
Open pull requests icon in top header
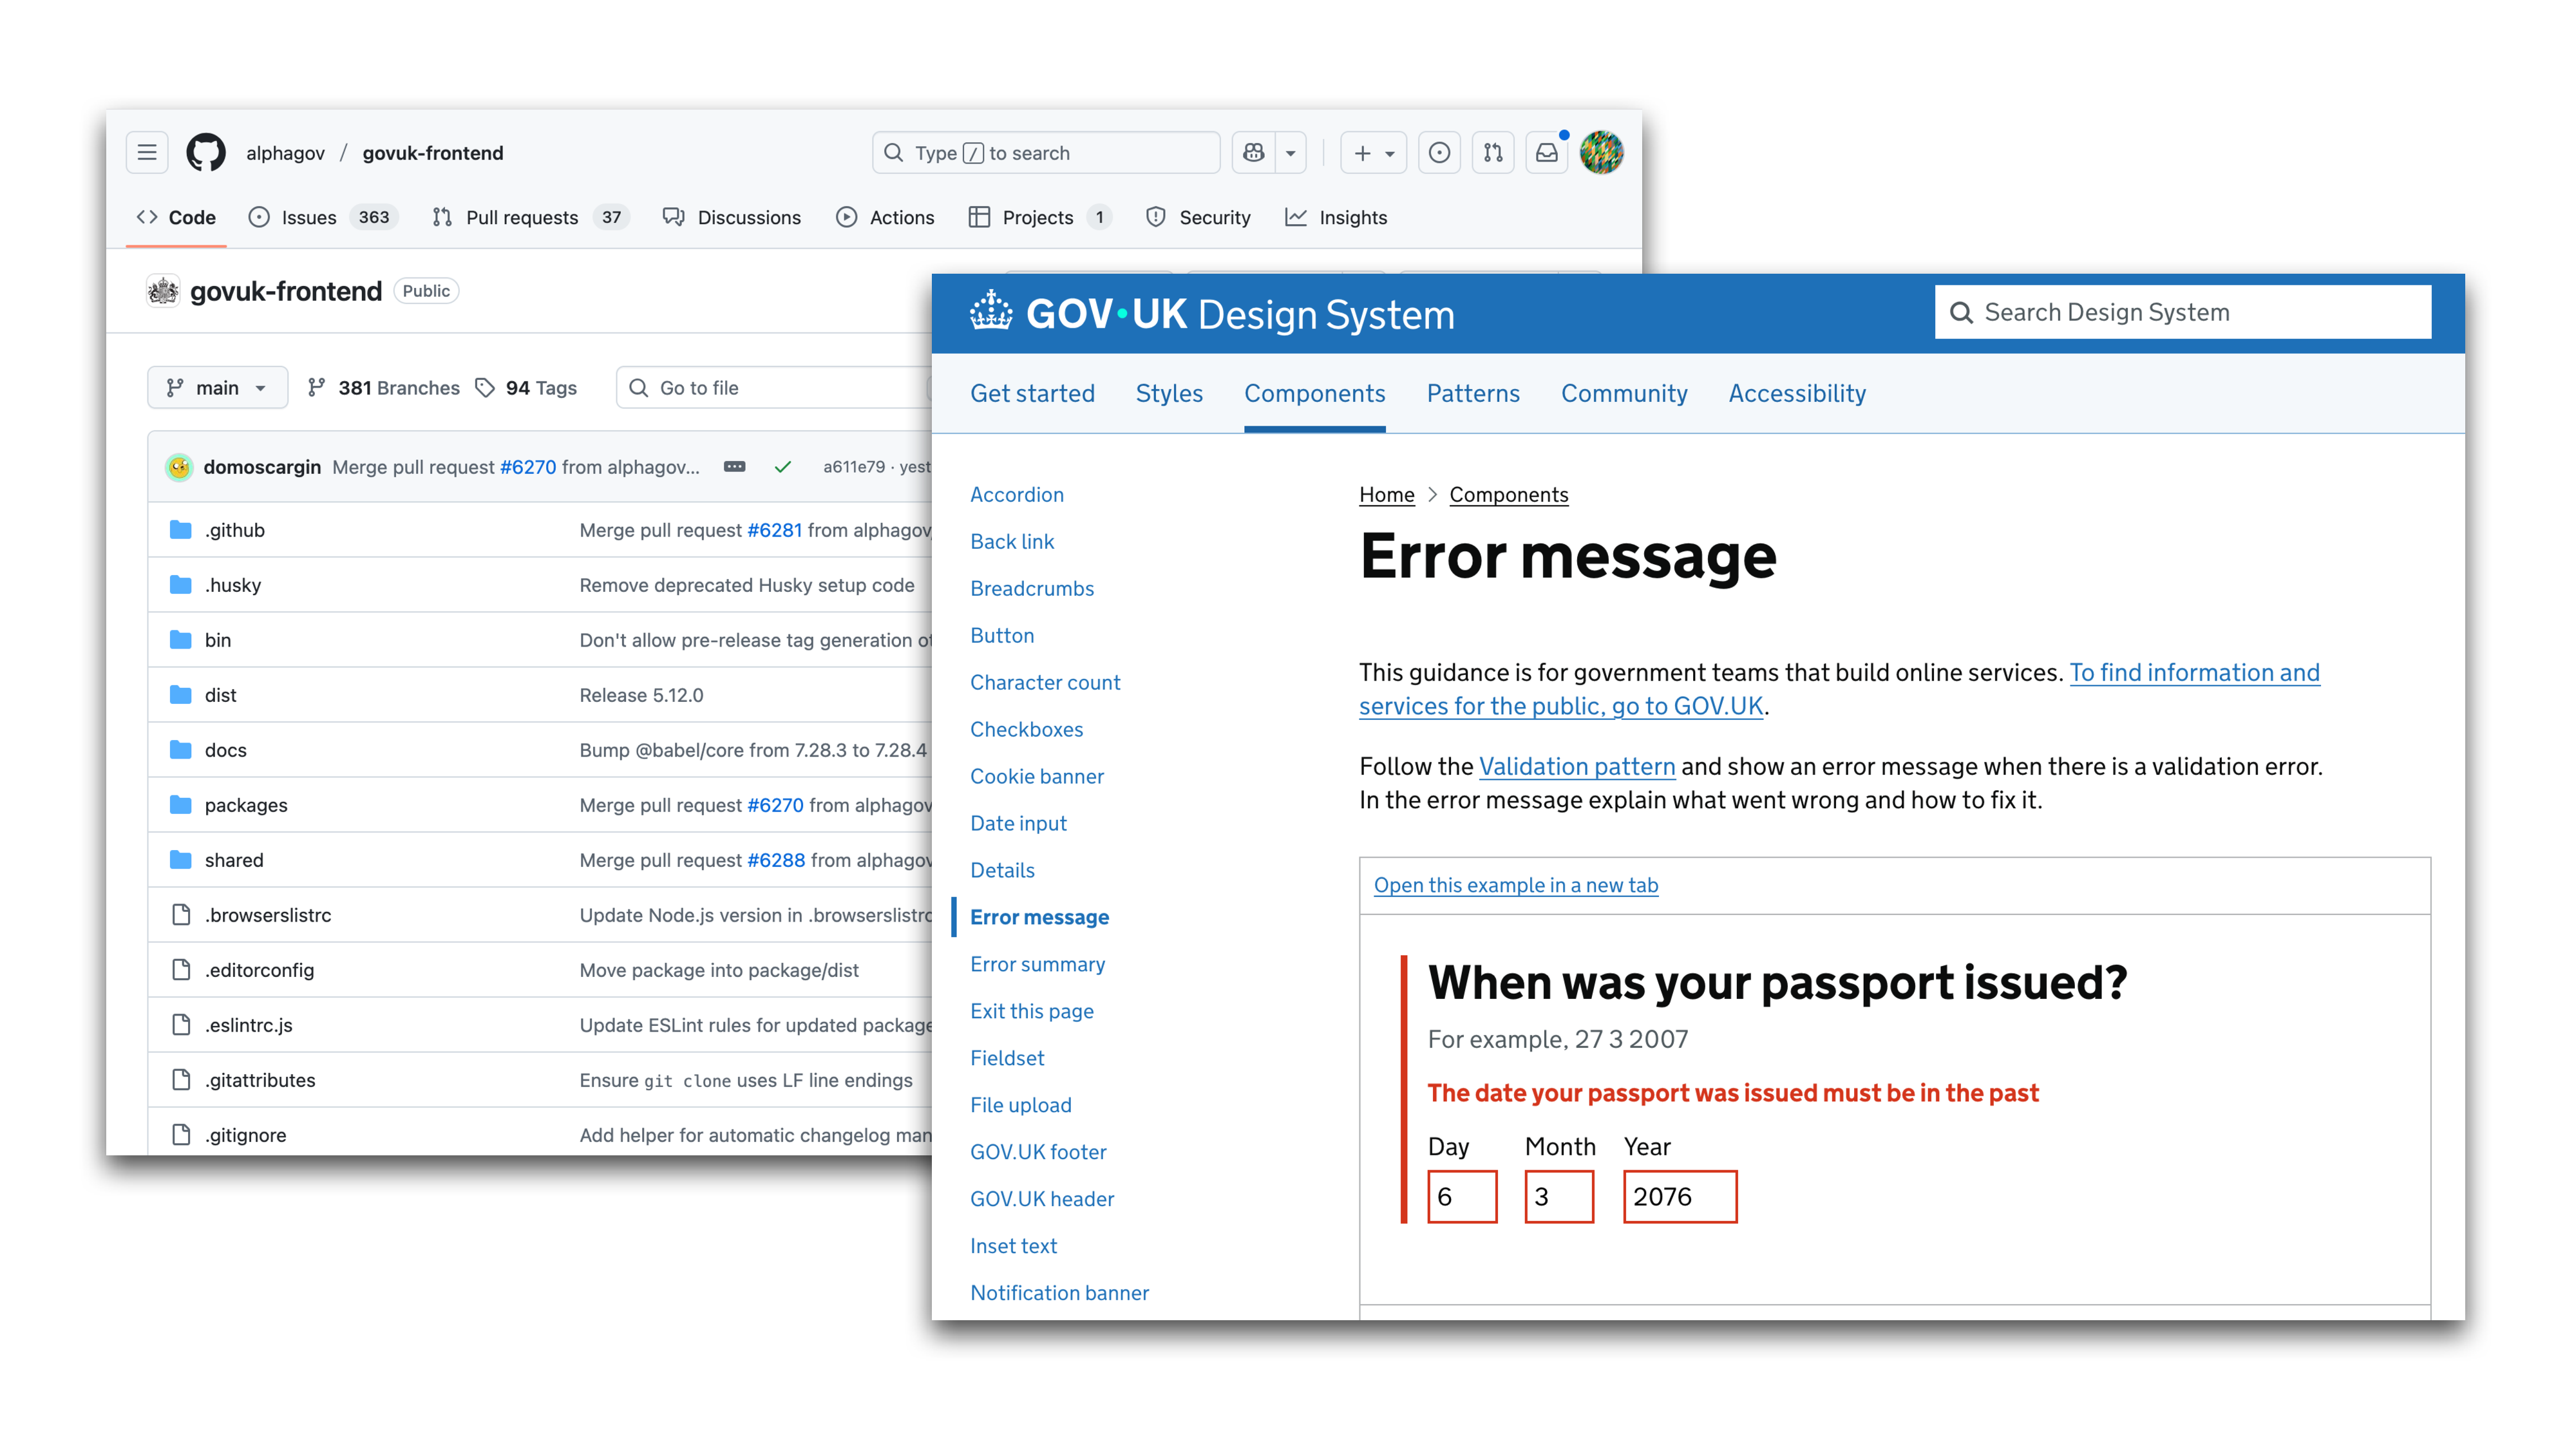pyautogui.click(x=1493, y=153)
